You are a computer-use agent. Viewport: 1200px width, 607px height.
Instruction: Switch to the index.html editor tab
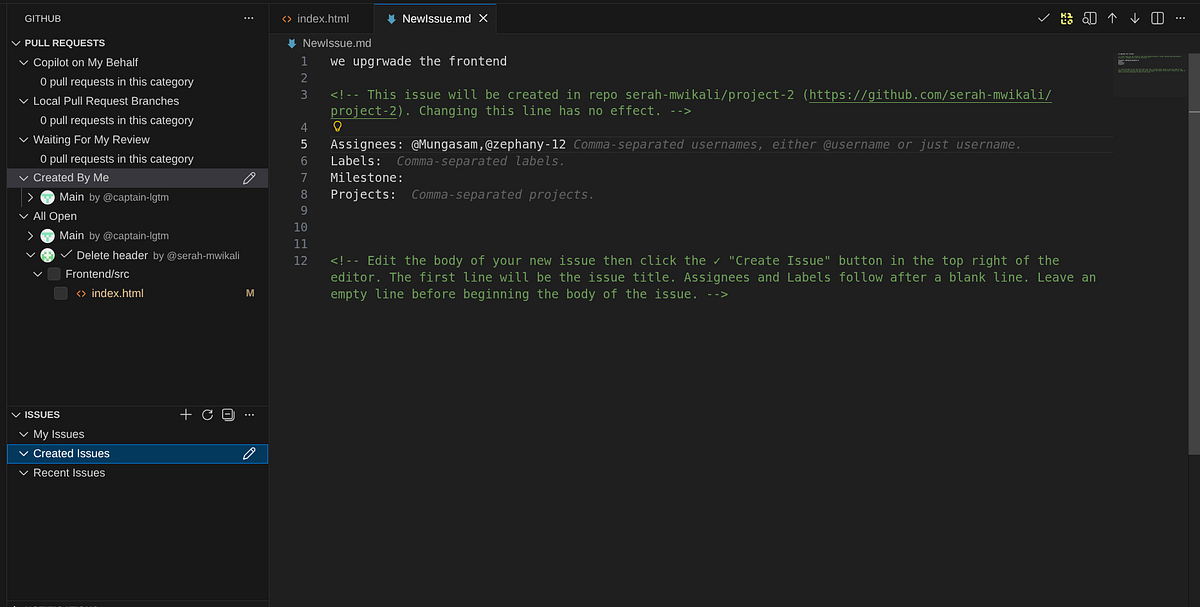[321, 18]
